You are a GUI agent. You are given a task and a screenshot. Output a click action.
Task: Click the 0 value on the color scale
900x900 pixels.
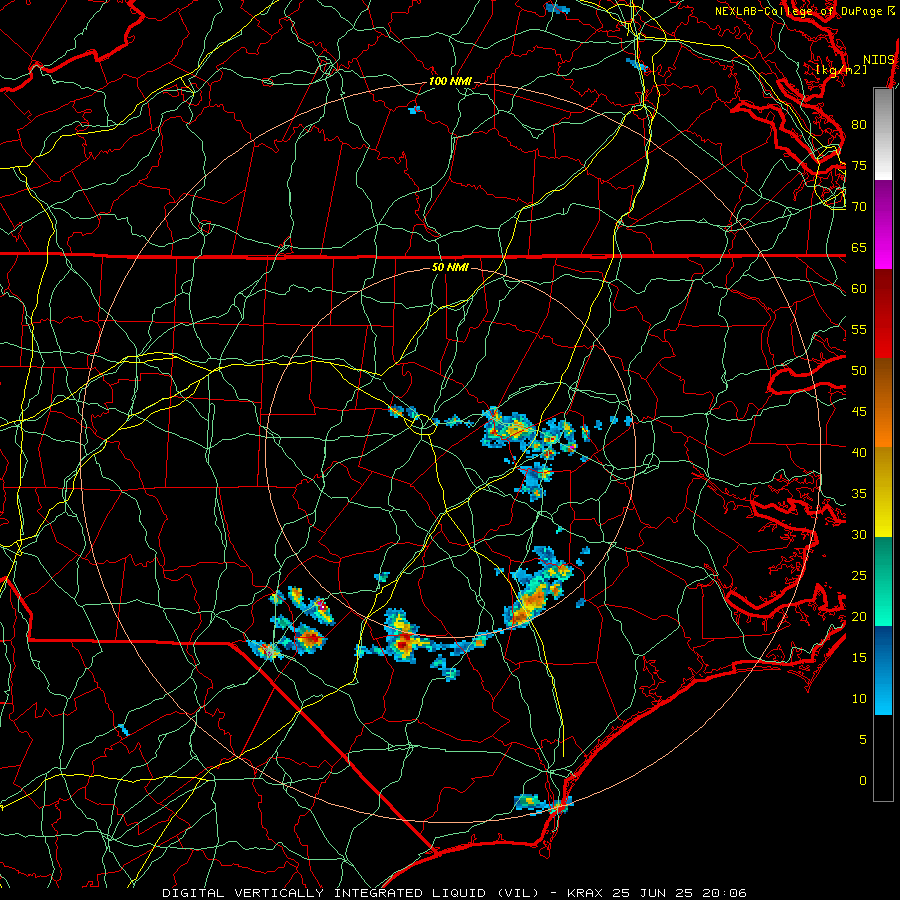point(863,781)
